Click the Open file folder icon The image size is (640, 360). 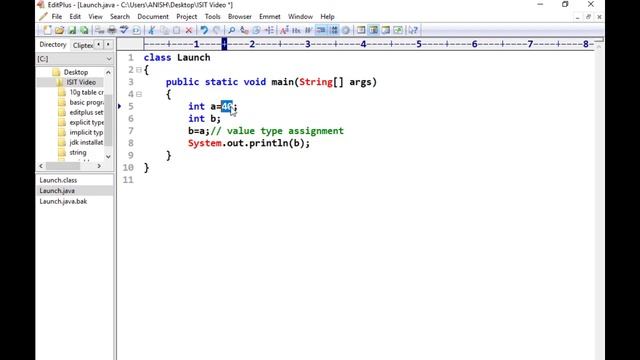click(x=60, y=30)
